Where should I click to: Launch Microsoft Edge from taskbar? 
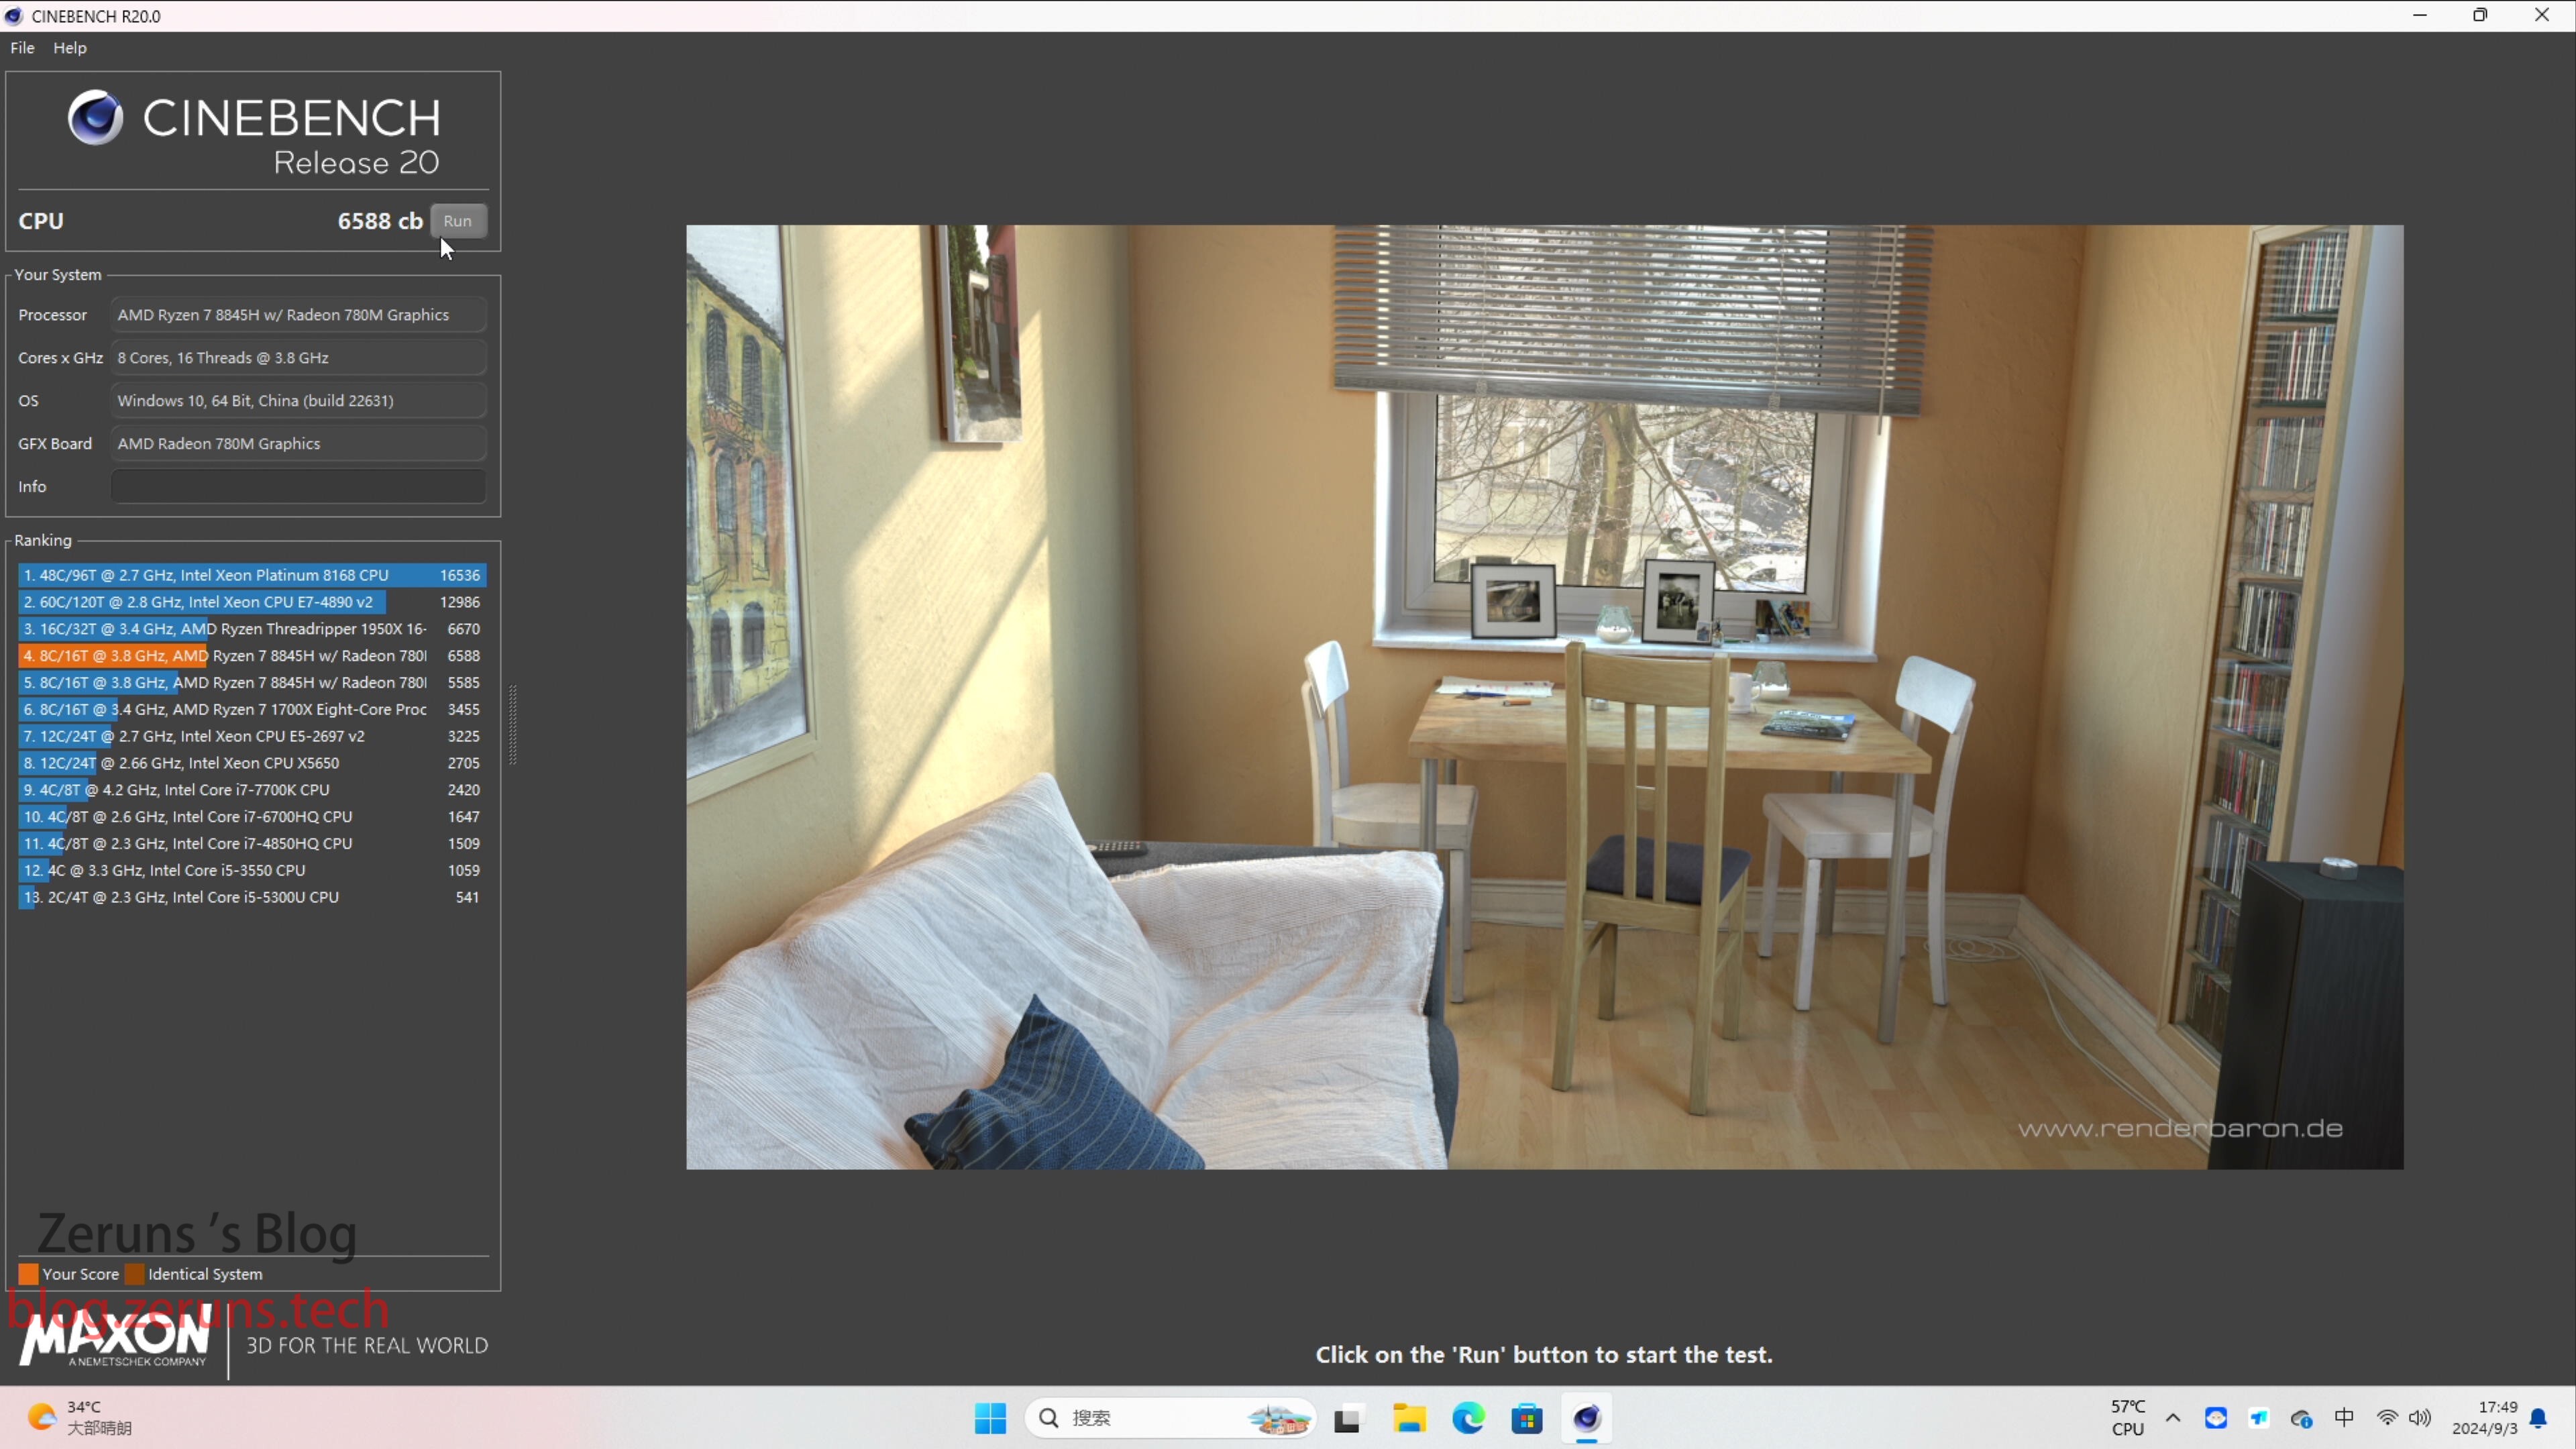[x=1468, y=1418]
